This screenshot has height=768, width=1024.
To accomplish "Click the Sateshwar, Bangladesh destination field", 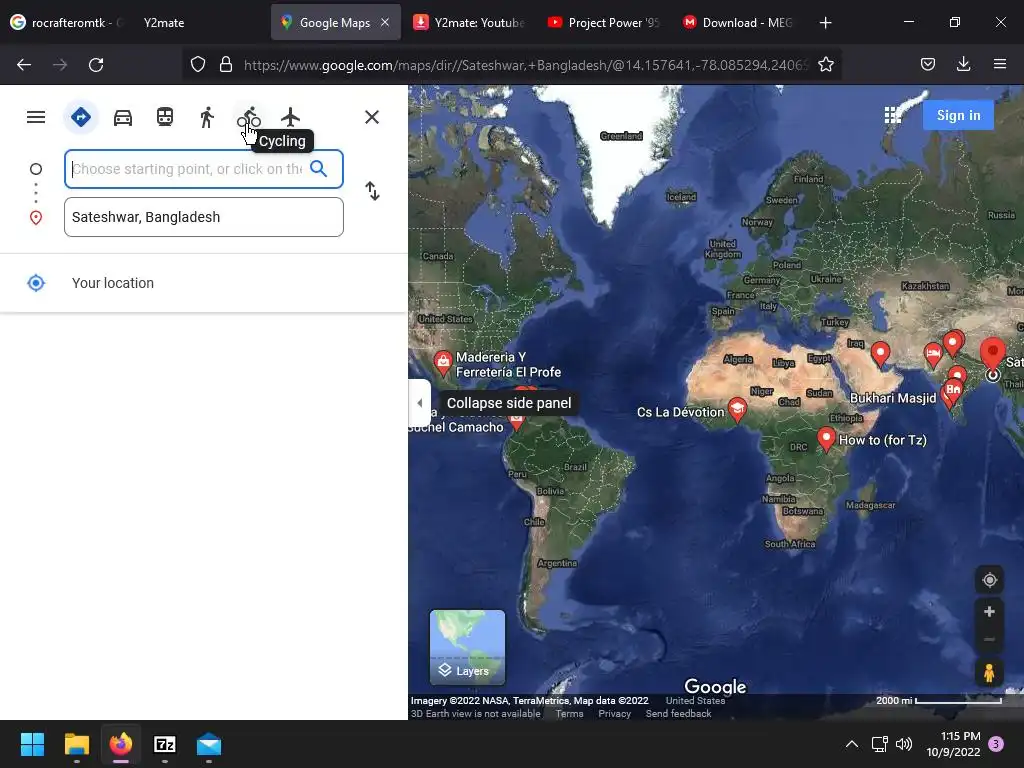I will point(204,217).
